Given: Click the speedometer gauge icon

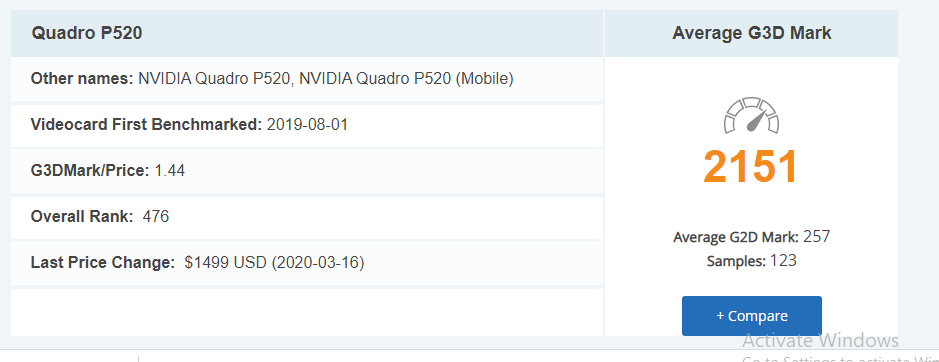Looking at the screenshot, I should (x=751, y=116).
